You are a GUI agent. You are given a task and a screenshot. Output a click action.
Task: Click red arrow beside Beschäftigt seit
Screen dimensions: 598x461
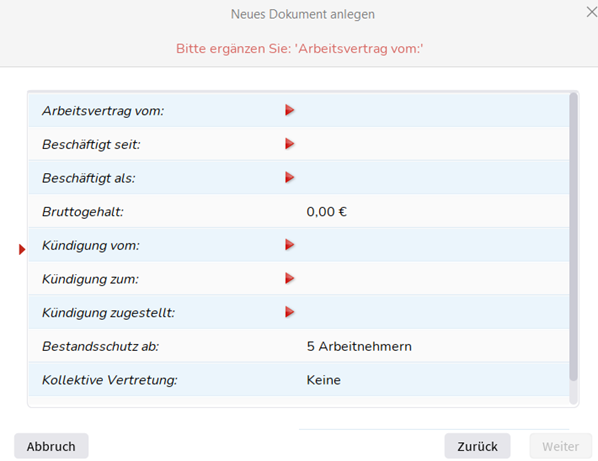coord(289,144)
